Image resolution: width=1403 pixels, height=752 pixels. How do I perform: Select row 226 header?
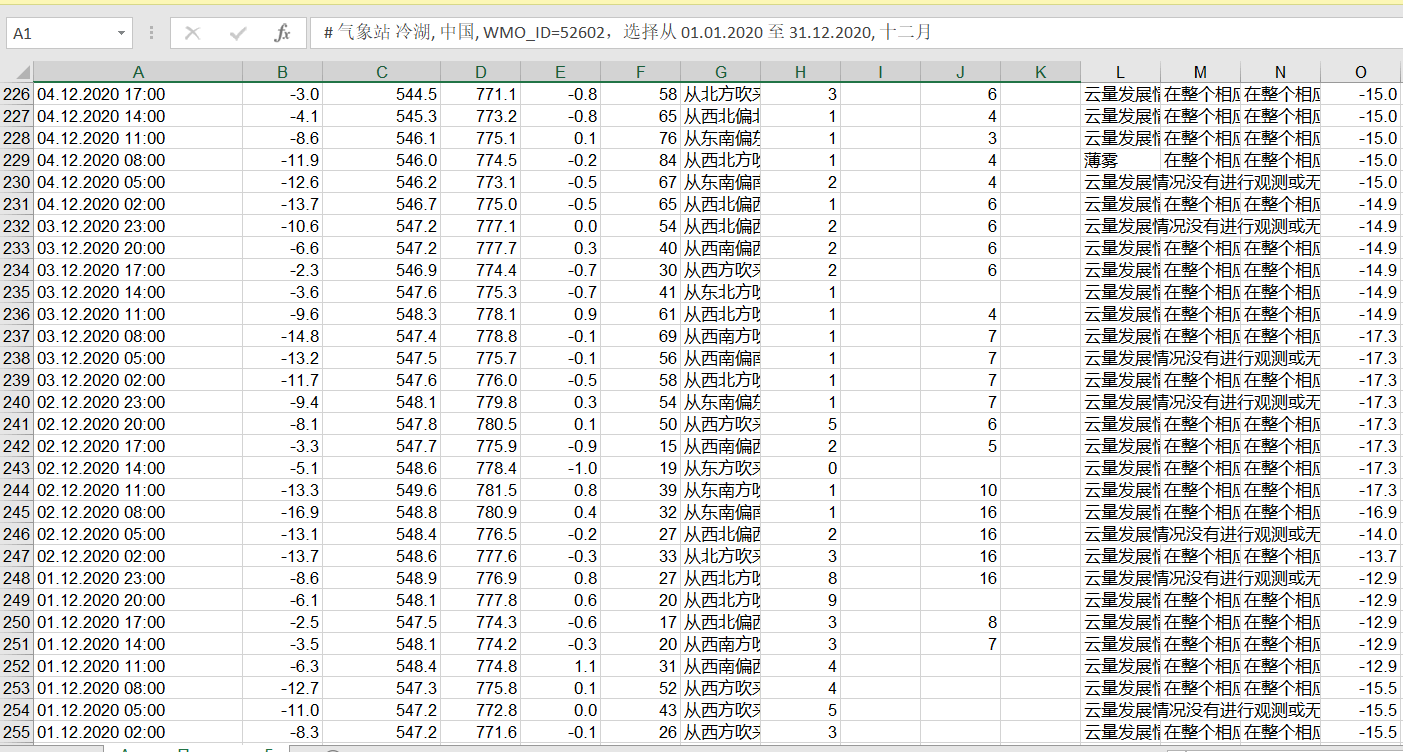(16, 94)
